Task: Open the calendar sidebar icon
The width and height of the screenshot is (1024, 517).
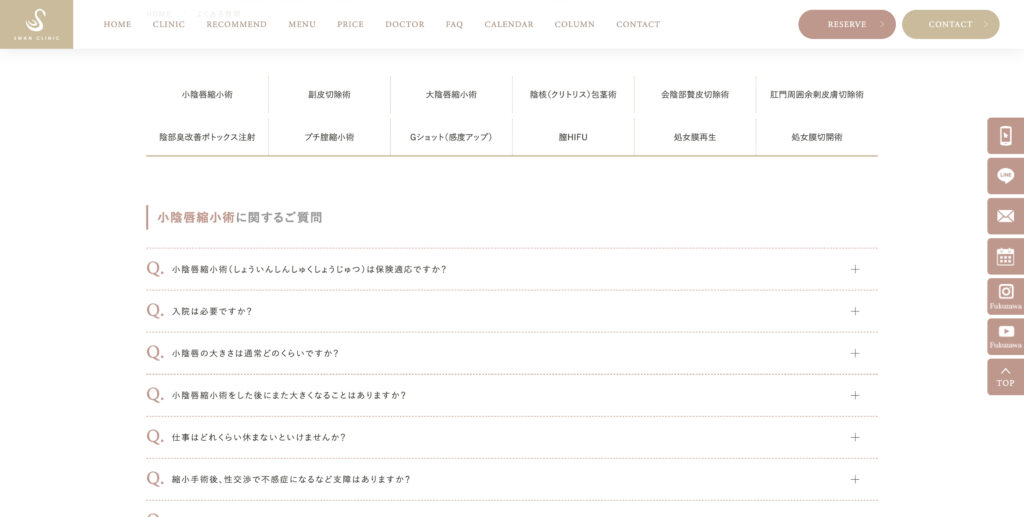Action: (x=1005, y=257)
